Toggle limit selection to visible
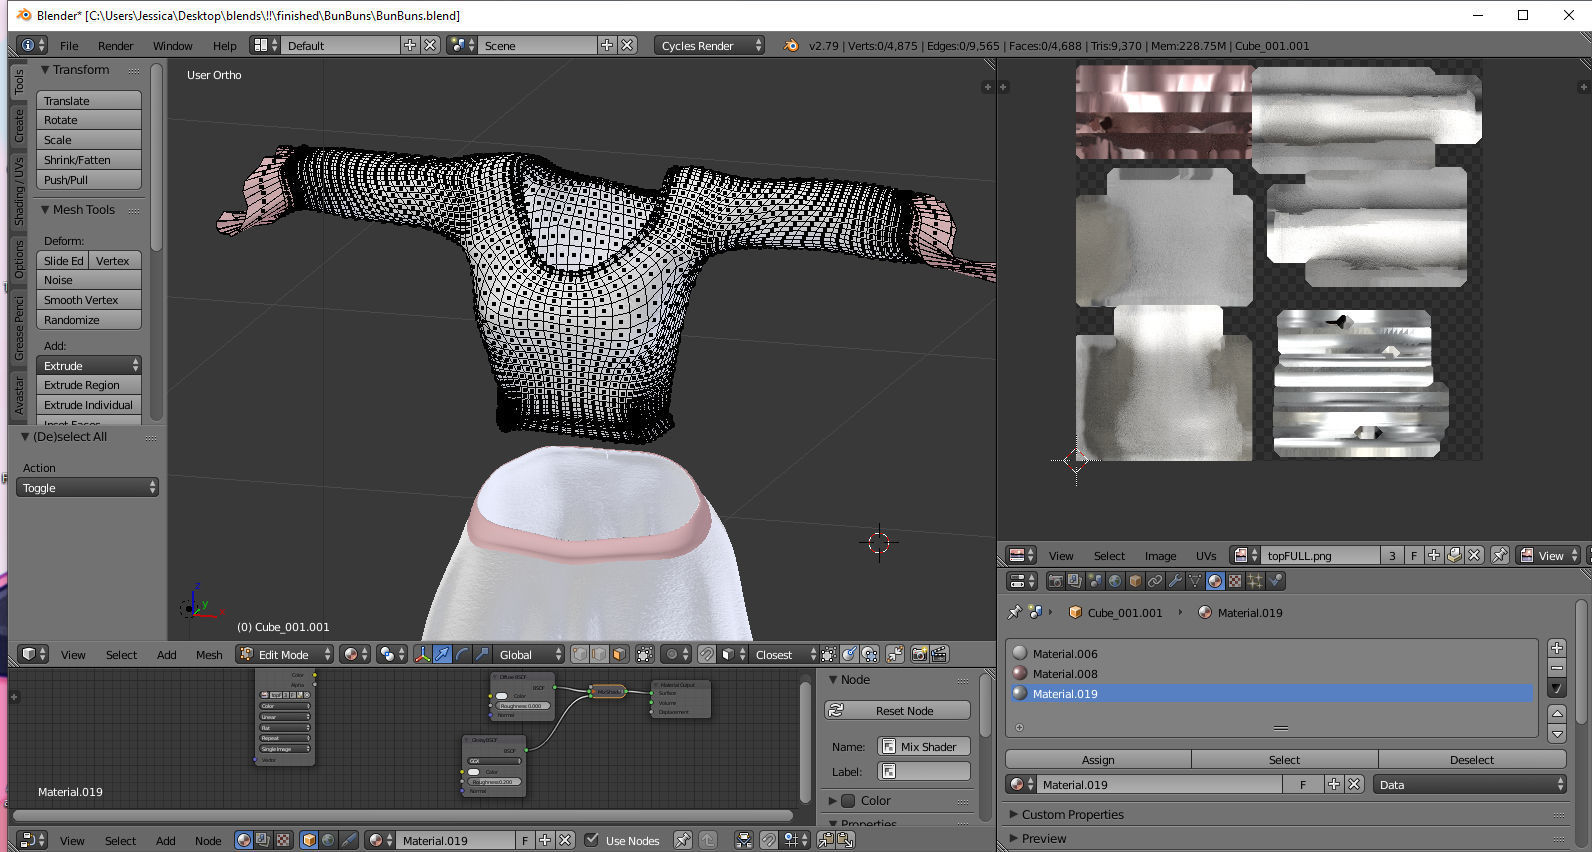Screen dimensions: 1592x852 click(645, 654)
